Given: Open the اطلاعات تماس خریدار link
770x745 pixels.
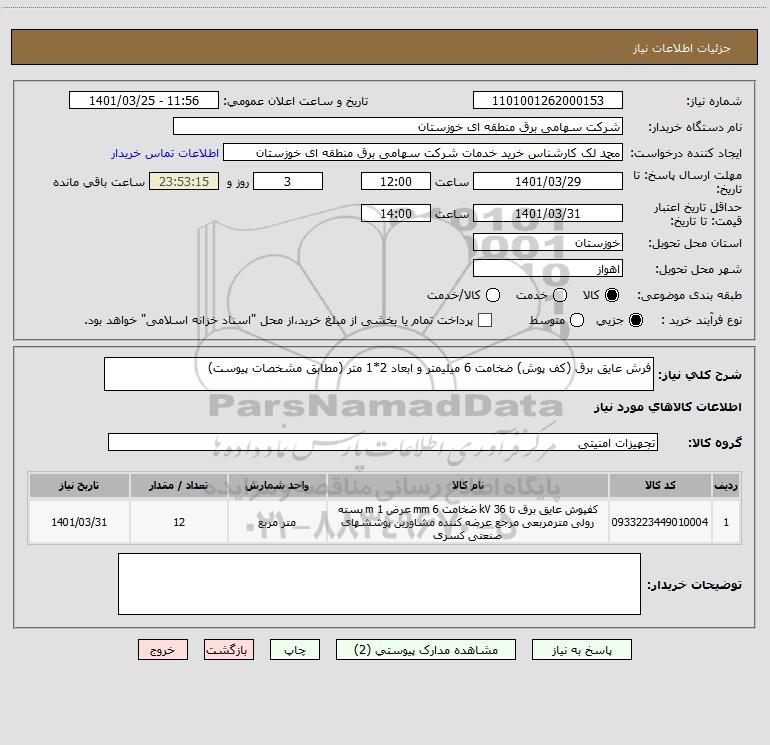Looking at the screenshot, I should point(165,153).
